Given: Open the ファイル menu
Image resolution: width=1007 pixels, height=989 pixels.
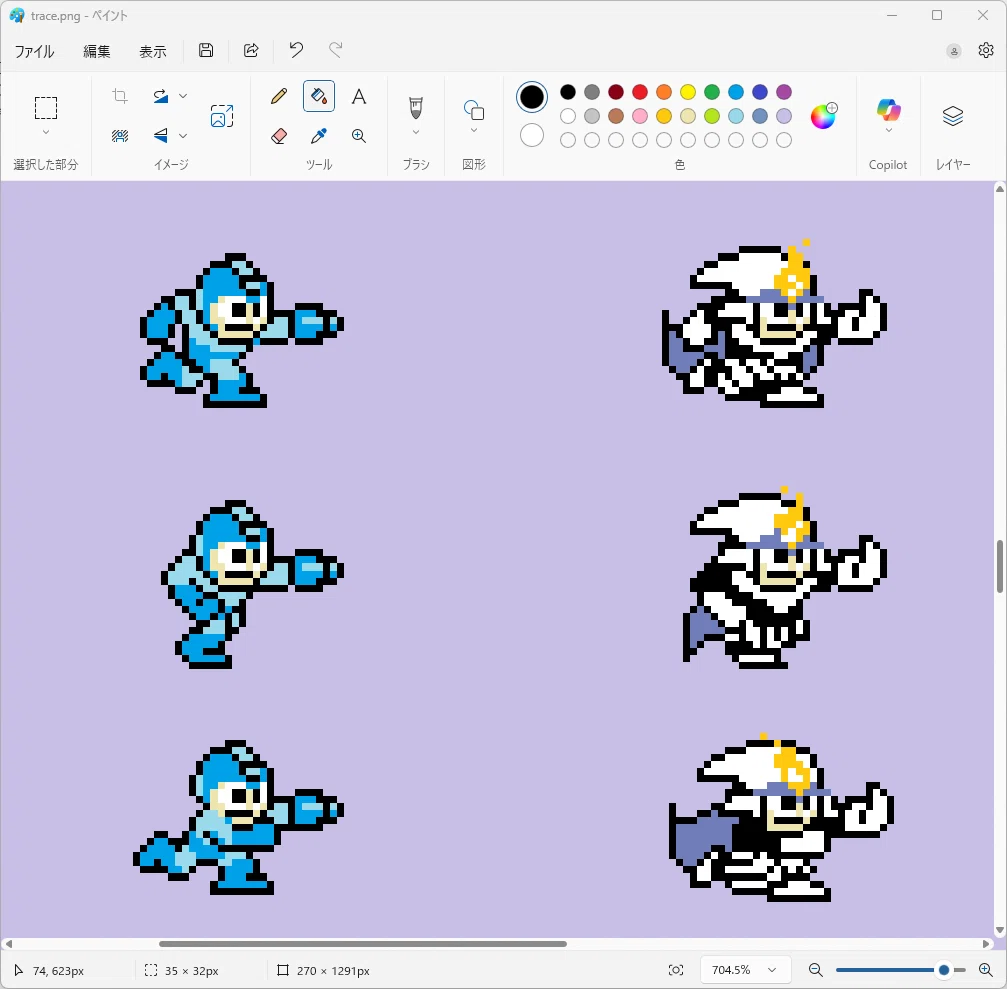Looking at the screenshot, I should click(x=35, y=51).
